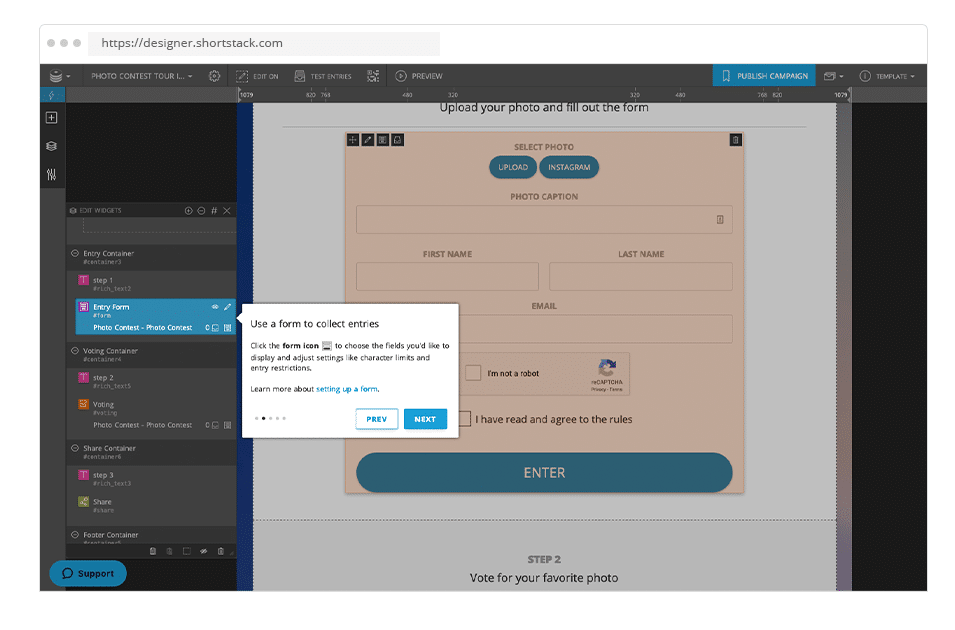Open the layers icon in left sidebar
955x630 pixels.
[52, 146]
